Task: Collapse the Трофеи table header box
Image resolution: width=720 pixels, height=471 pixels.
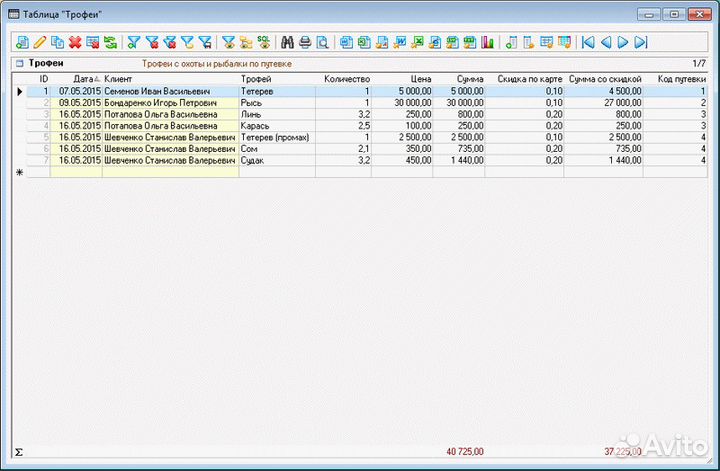Action: tap(18, 63)
